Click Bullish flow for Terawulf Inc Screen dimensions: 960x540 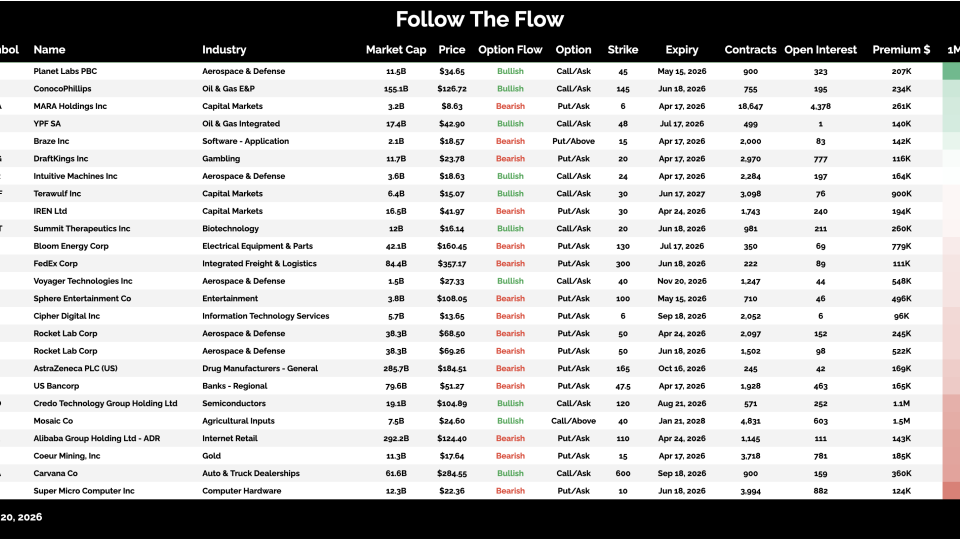(510, 194)
